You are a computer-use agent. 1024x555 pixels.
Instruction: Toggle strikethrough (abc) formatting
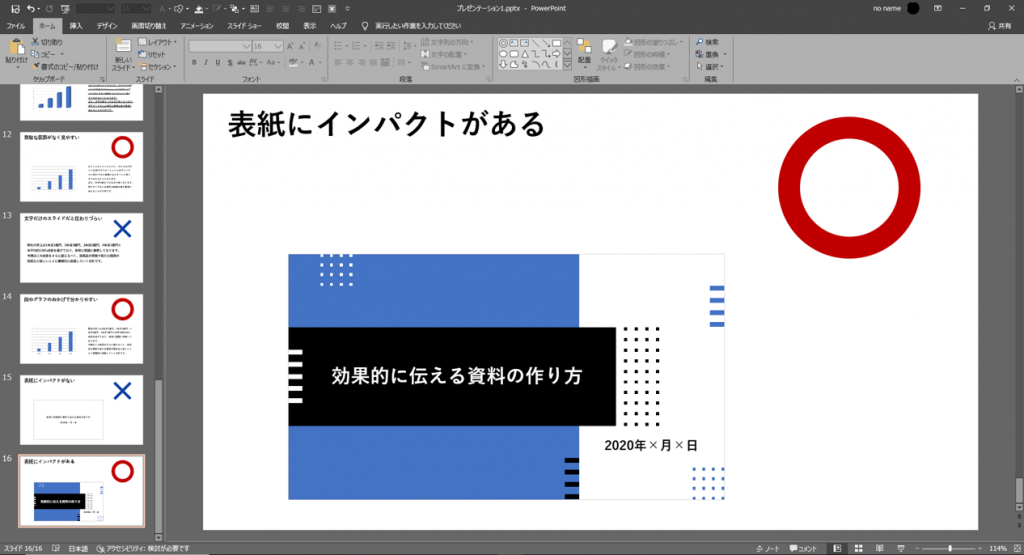241,63
